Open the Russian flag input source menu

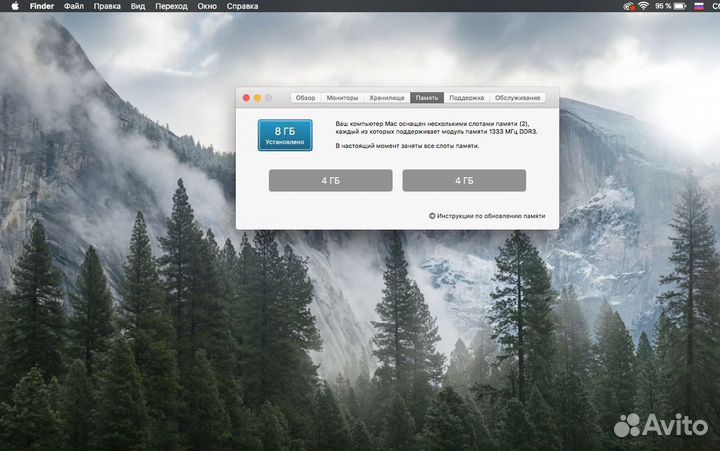[x=699, y=6]
